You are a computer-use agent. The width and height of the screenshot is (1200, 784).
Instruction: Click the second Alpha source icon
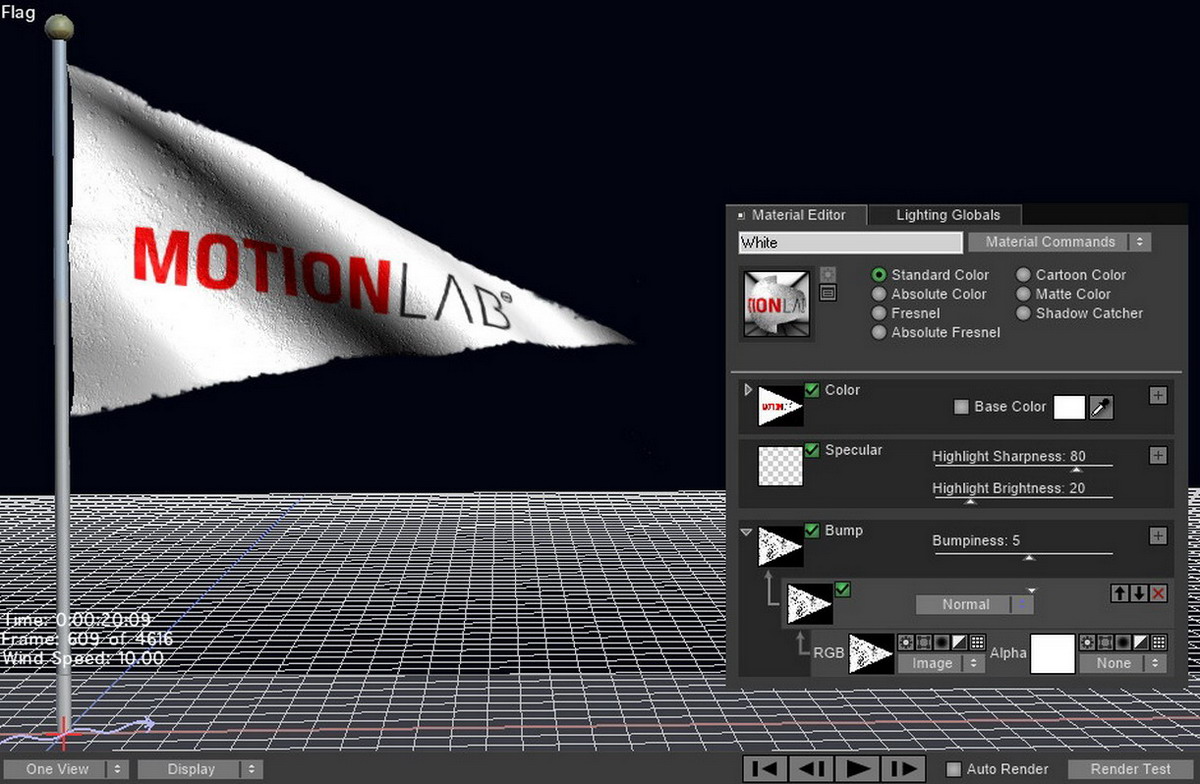pyautogui.click(x=1105, y=642)
